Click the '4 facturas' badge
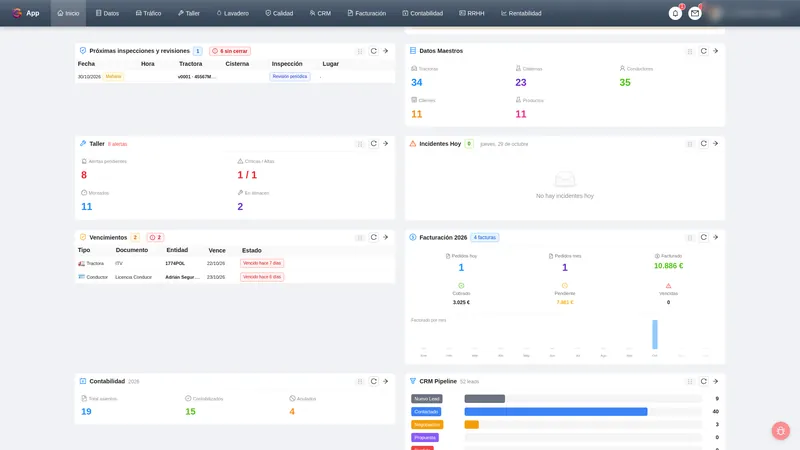 click(485, 237)
